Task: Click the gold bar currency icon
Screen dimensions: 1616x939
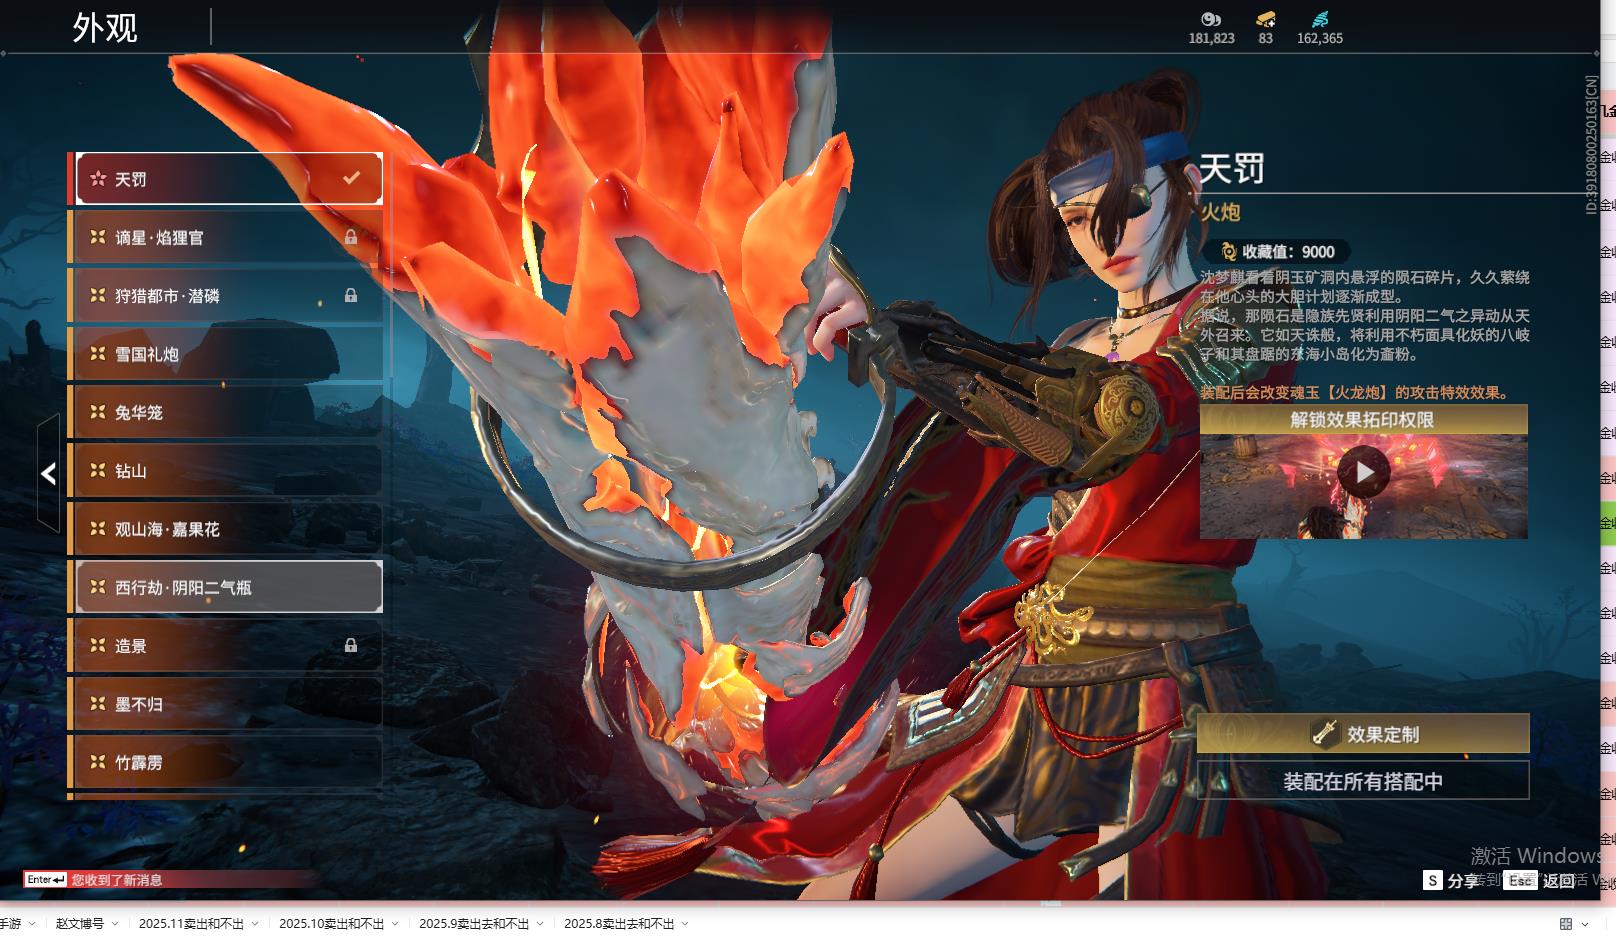Action: [1265, 19]
